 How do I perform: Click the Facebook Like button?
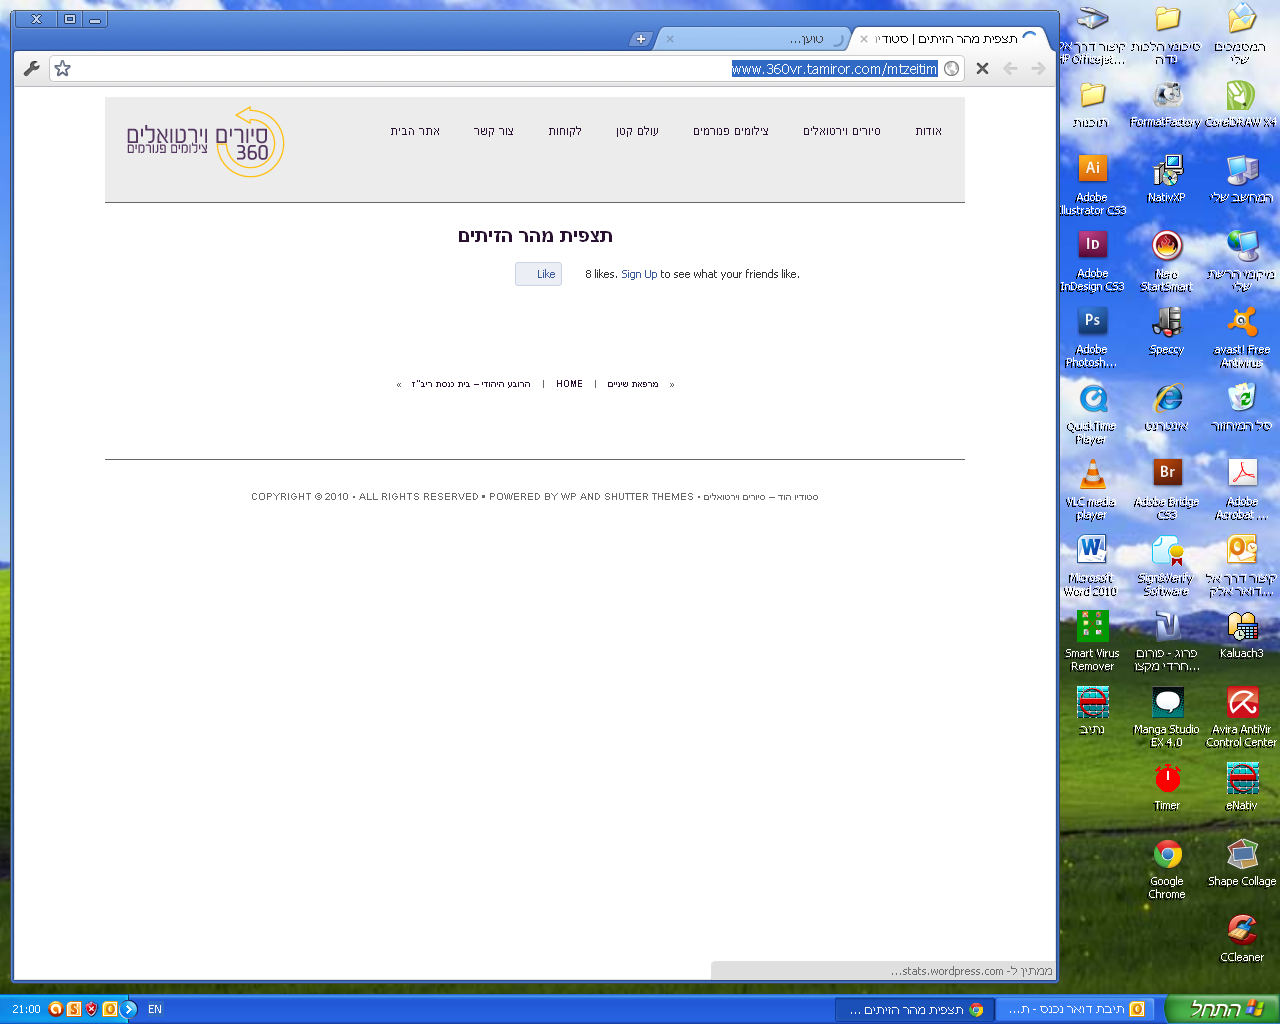[538, 274]
